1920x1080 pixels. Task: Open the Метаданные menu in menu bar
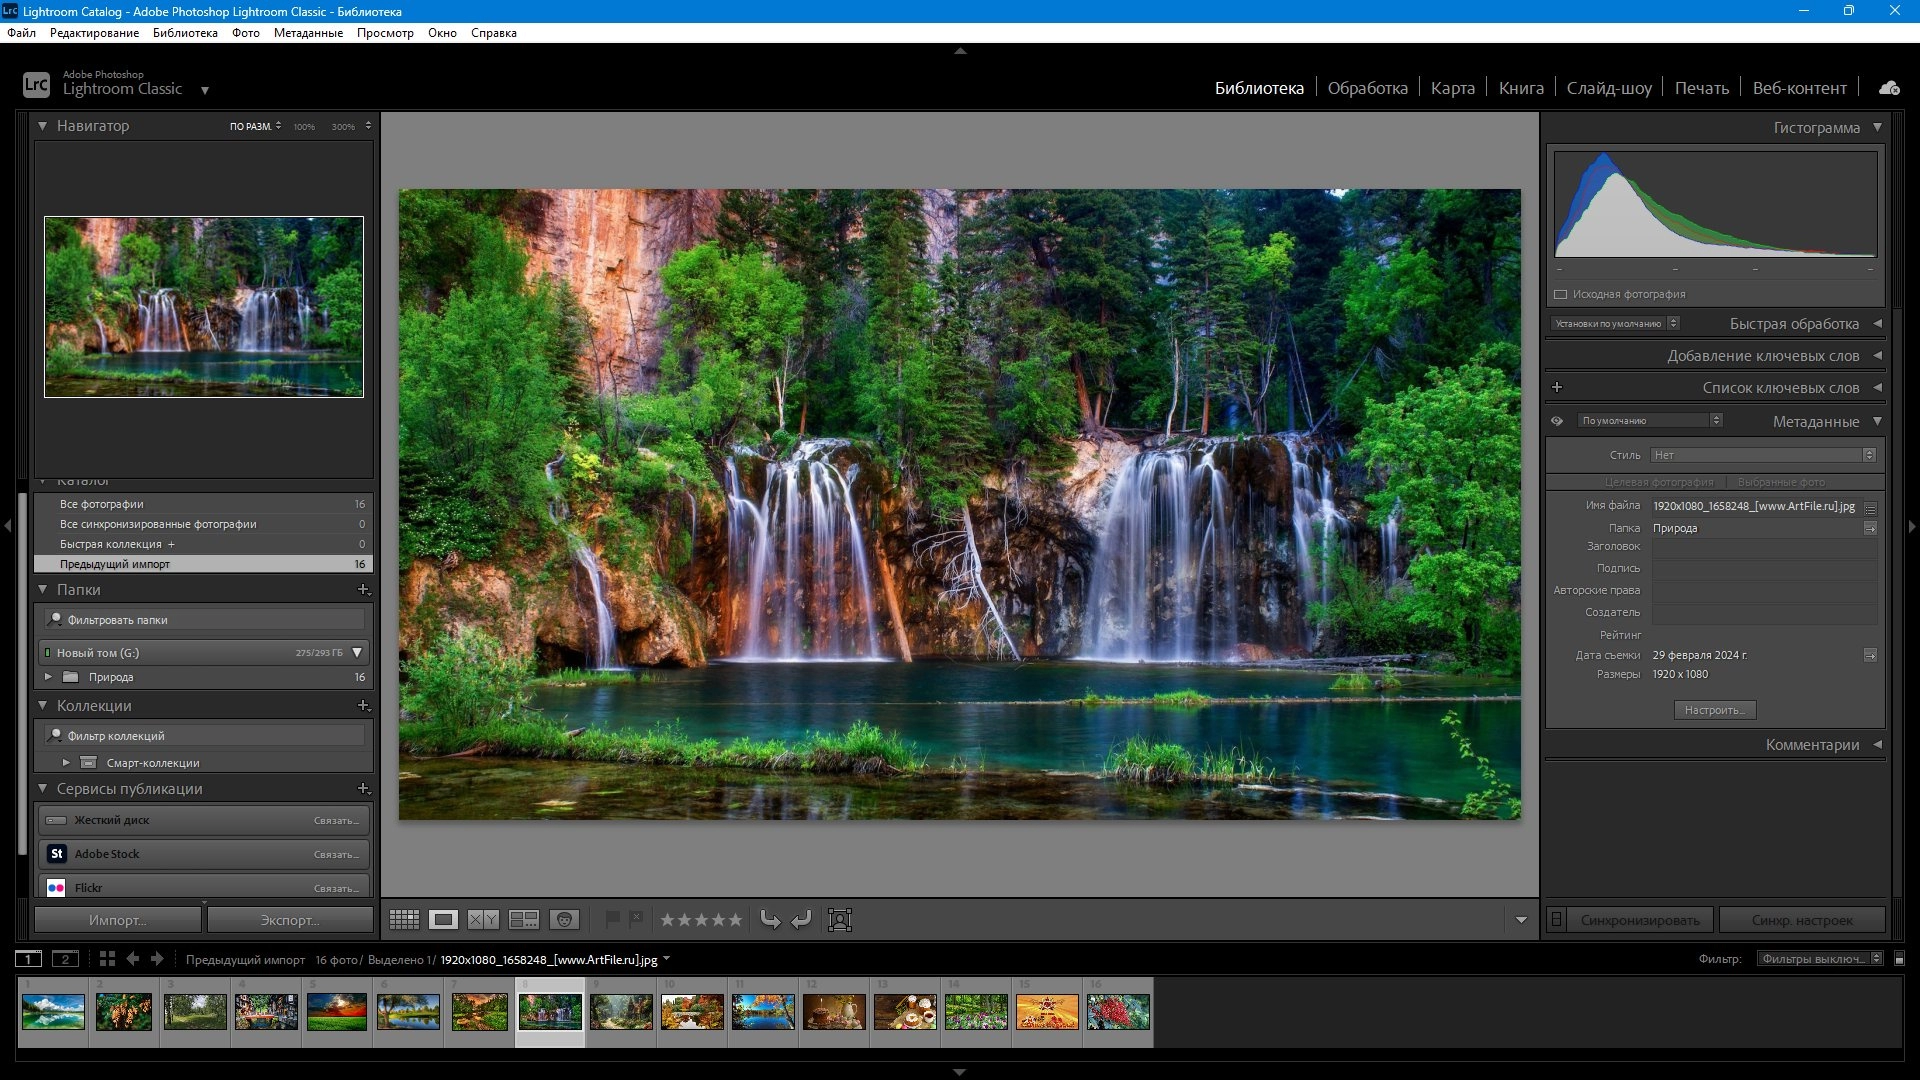point(308,33)
